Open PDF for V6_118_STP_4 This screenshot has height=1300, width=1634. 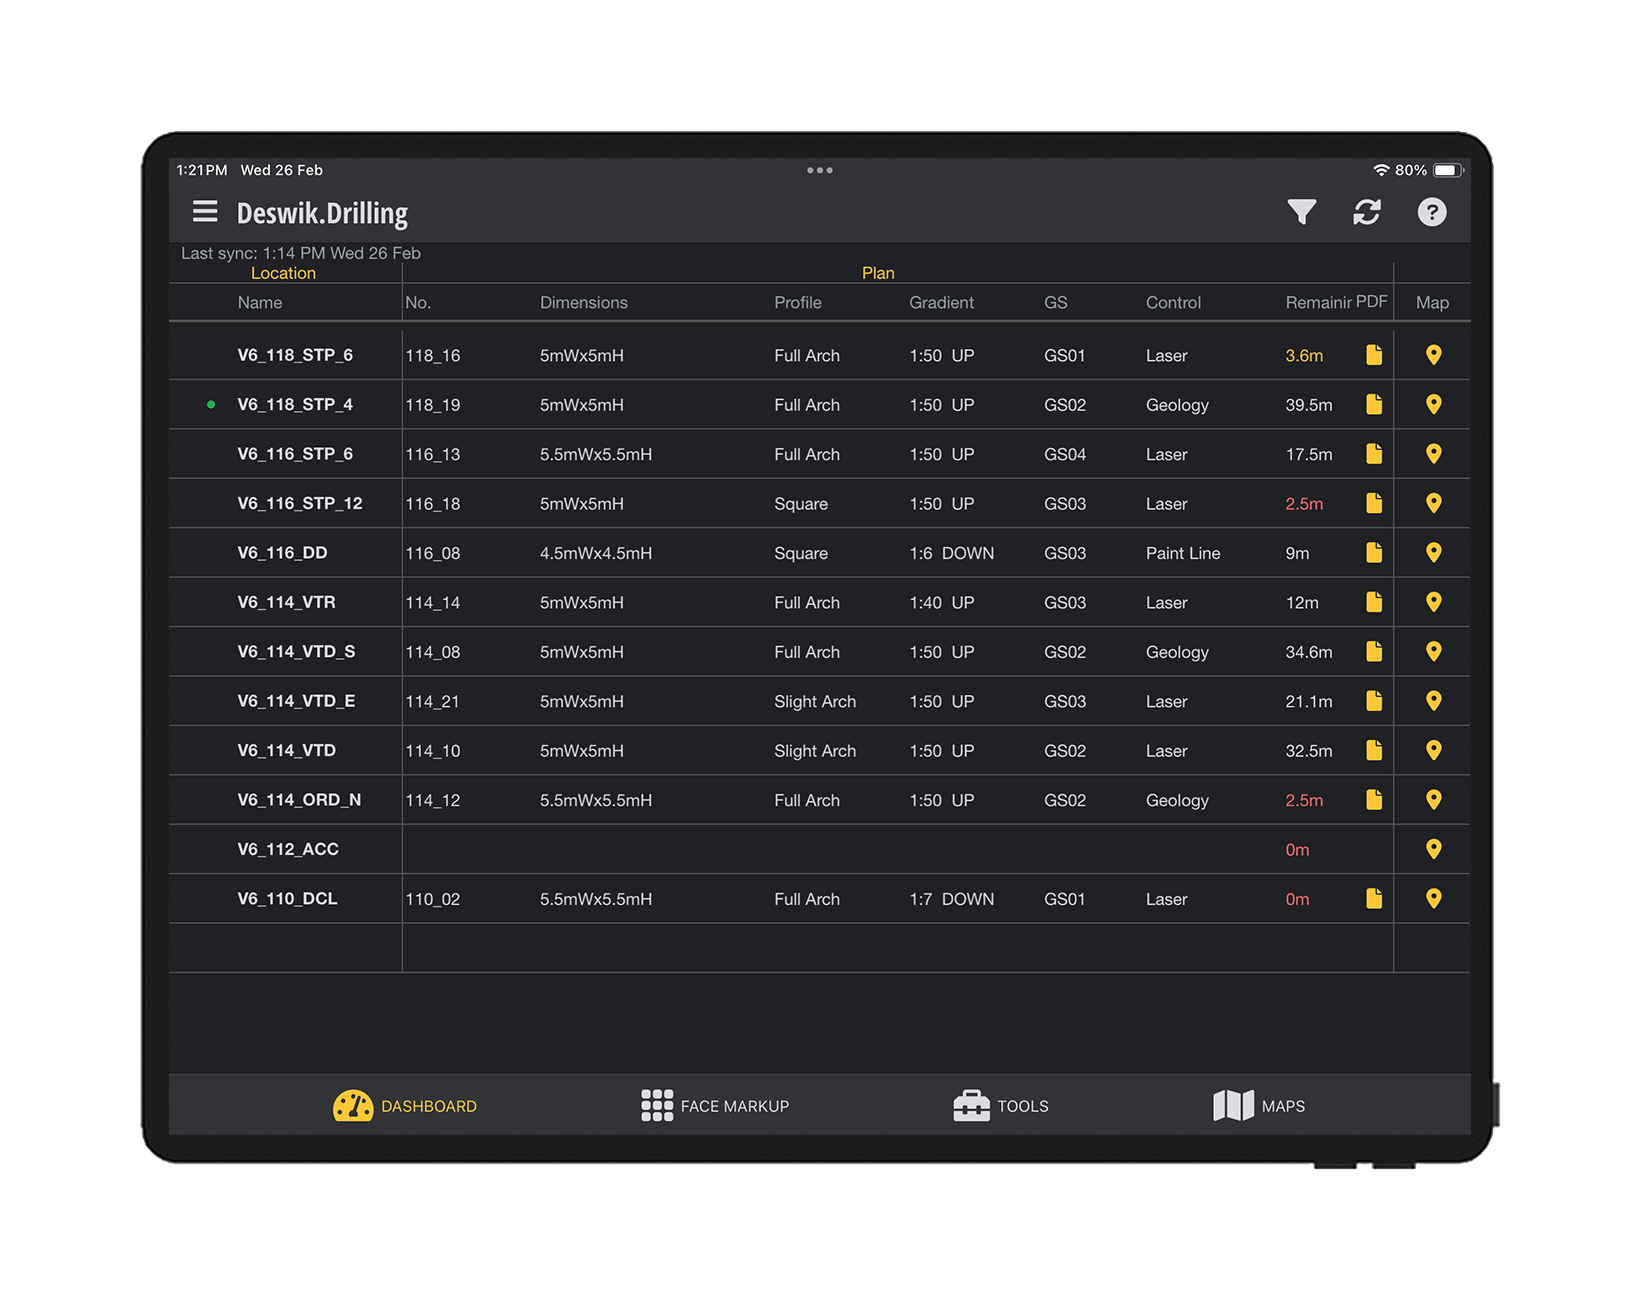tap(1374, 404)
